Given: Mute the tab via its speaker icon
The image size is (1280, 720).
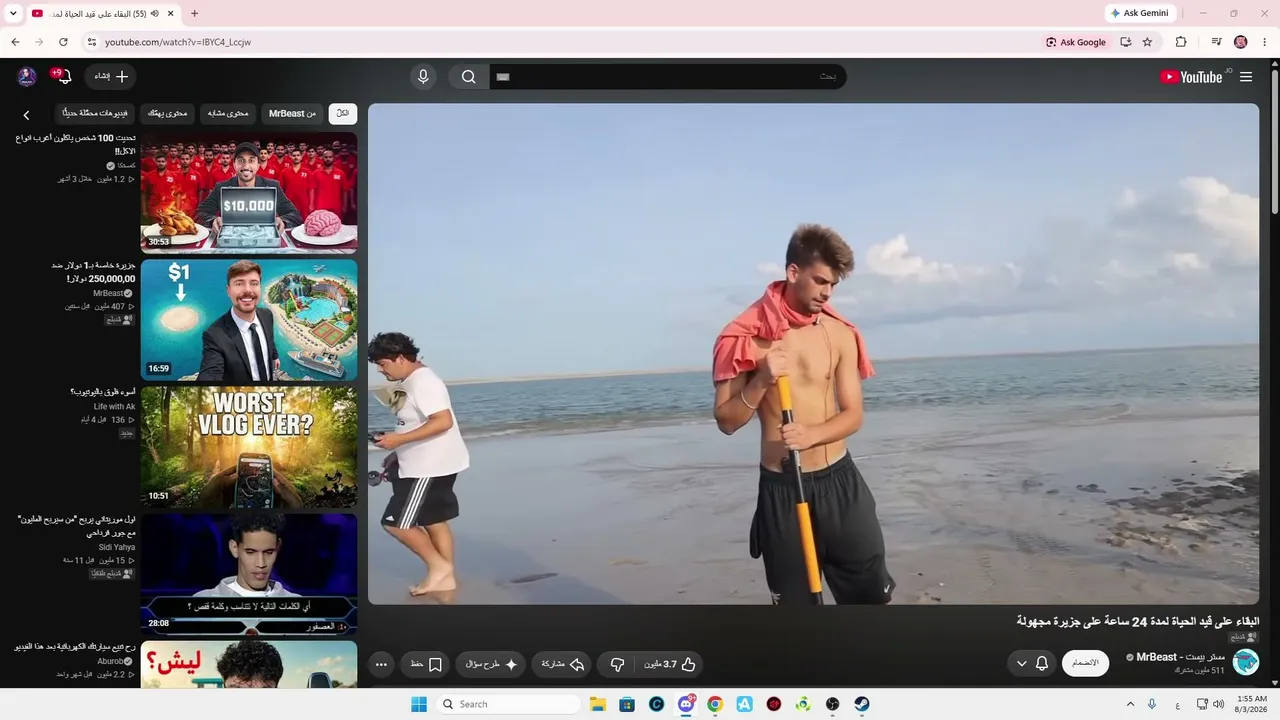Looking at the screenshot, I should [154, 13].
